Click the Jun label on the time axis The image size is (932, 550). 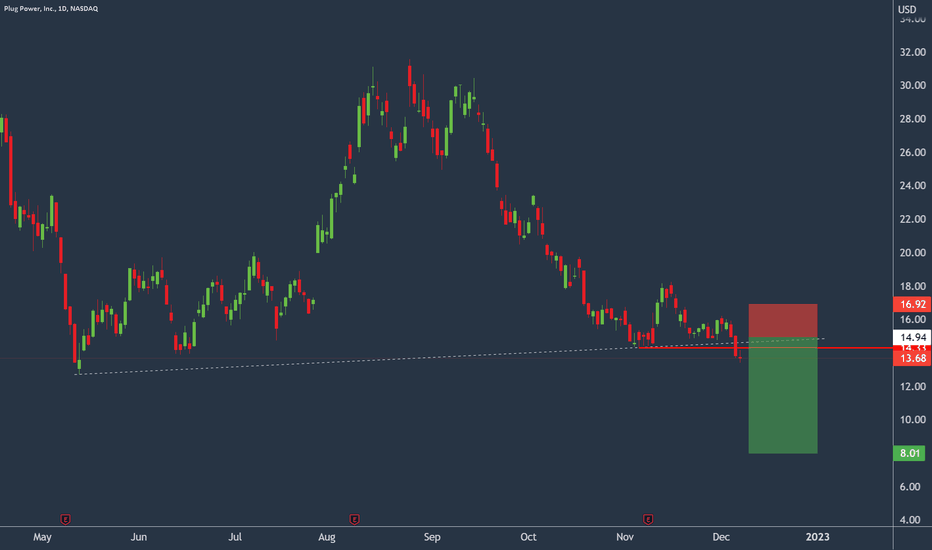(x=138, y=538)
